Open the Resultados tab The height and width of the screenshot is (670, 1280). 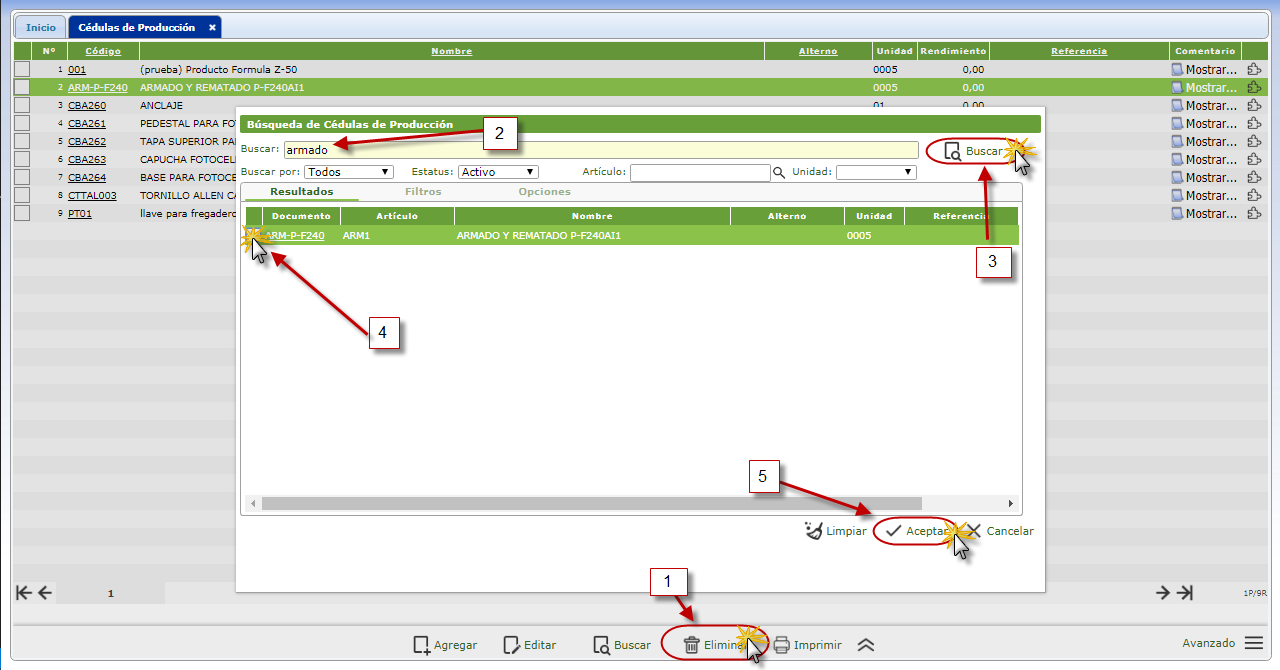pyautogui.click(x=302, y=191)
